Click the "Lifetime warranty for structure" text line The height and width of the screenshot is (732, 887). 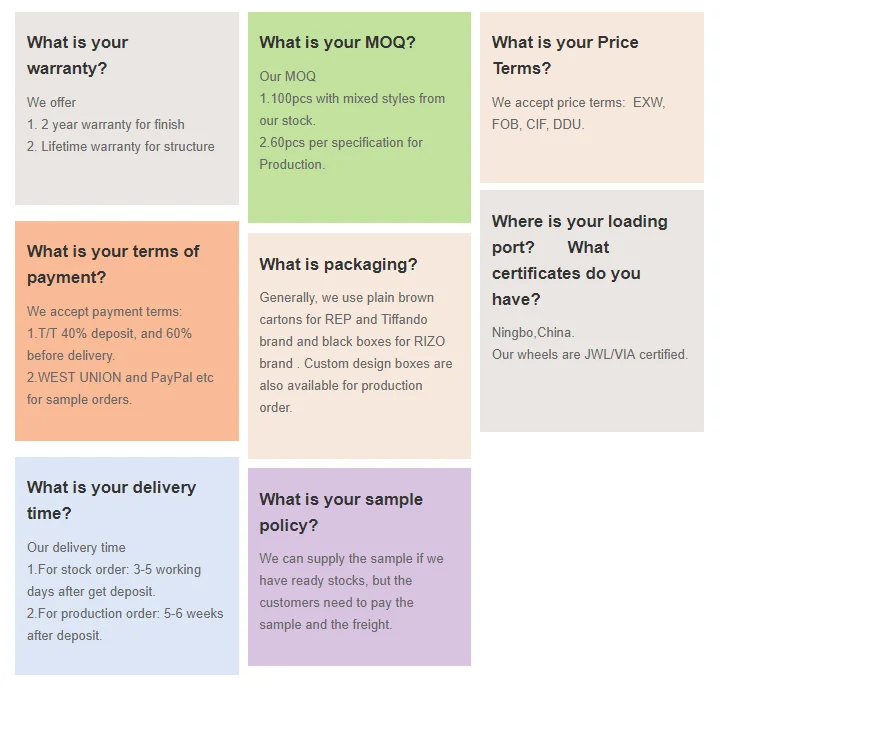[120, 147]
